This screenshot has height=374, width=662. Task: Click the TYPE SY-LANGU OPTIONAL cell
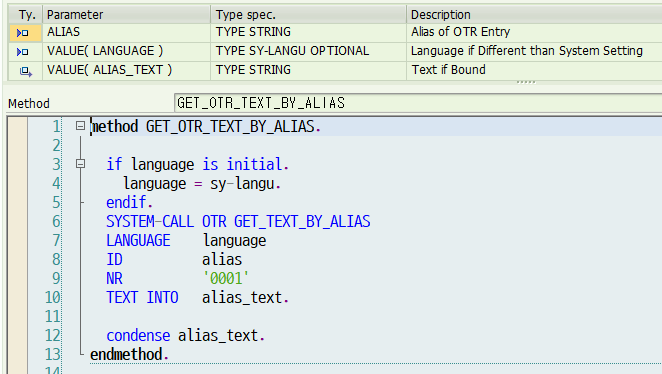click(309, 51)
